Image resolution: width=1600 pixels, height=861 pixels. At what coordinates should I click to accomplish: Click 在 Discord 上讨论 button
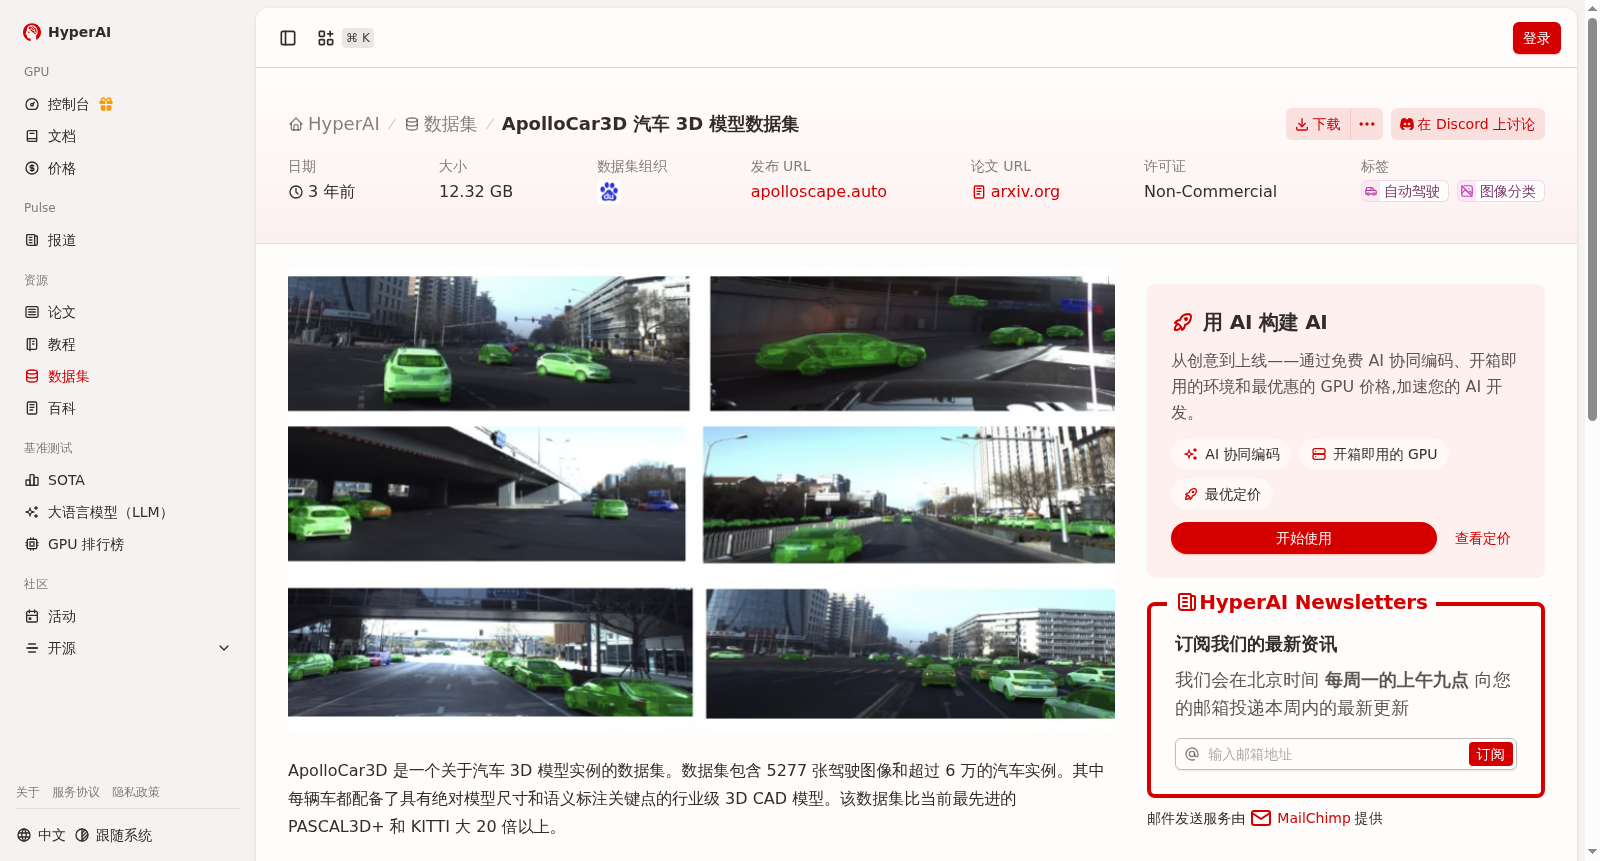click(x=1467, y=124)
